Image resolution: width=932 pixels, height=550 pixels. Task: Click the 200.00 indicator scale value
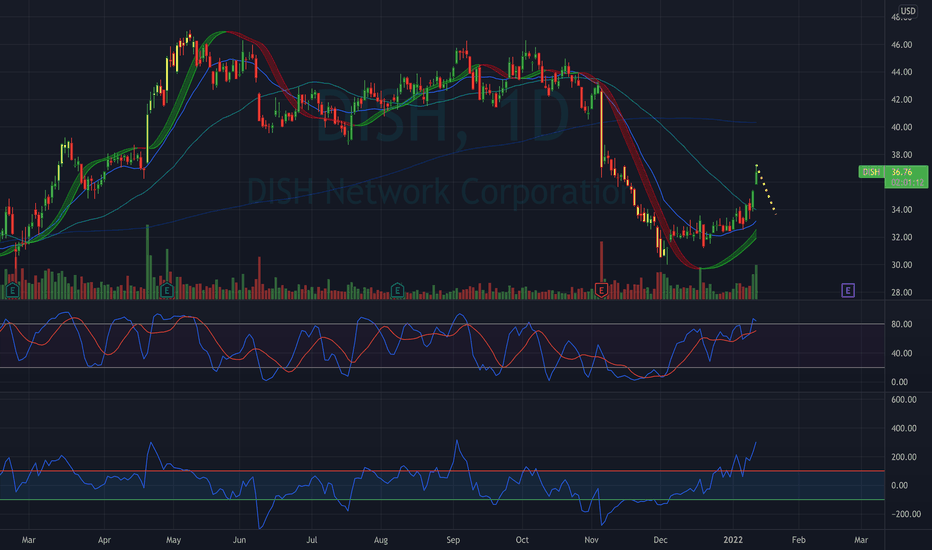[x=903, y=457]
